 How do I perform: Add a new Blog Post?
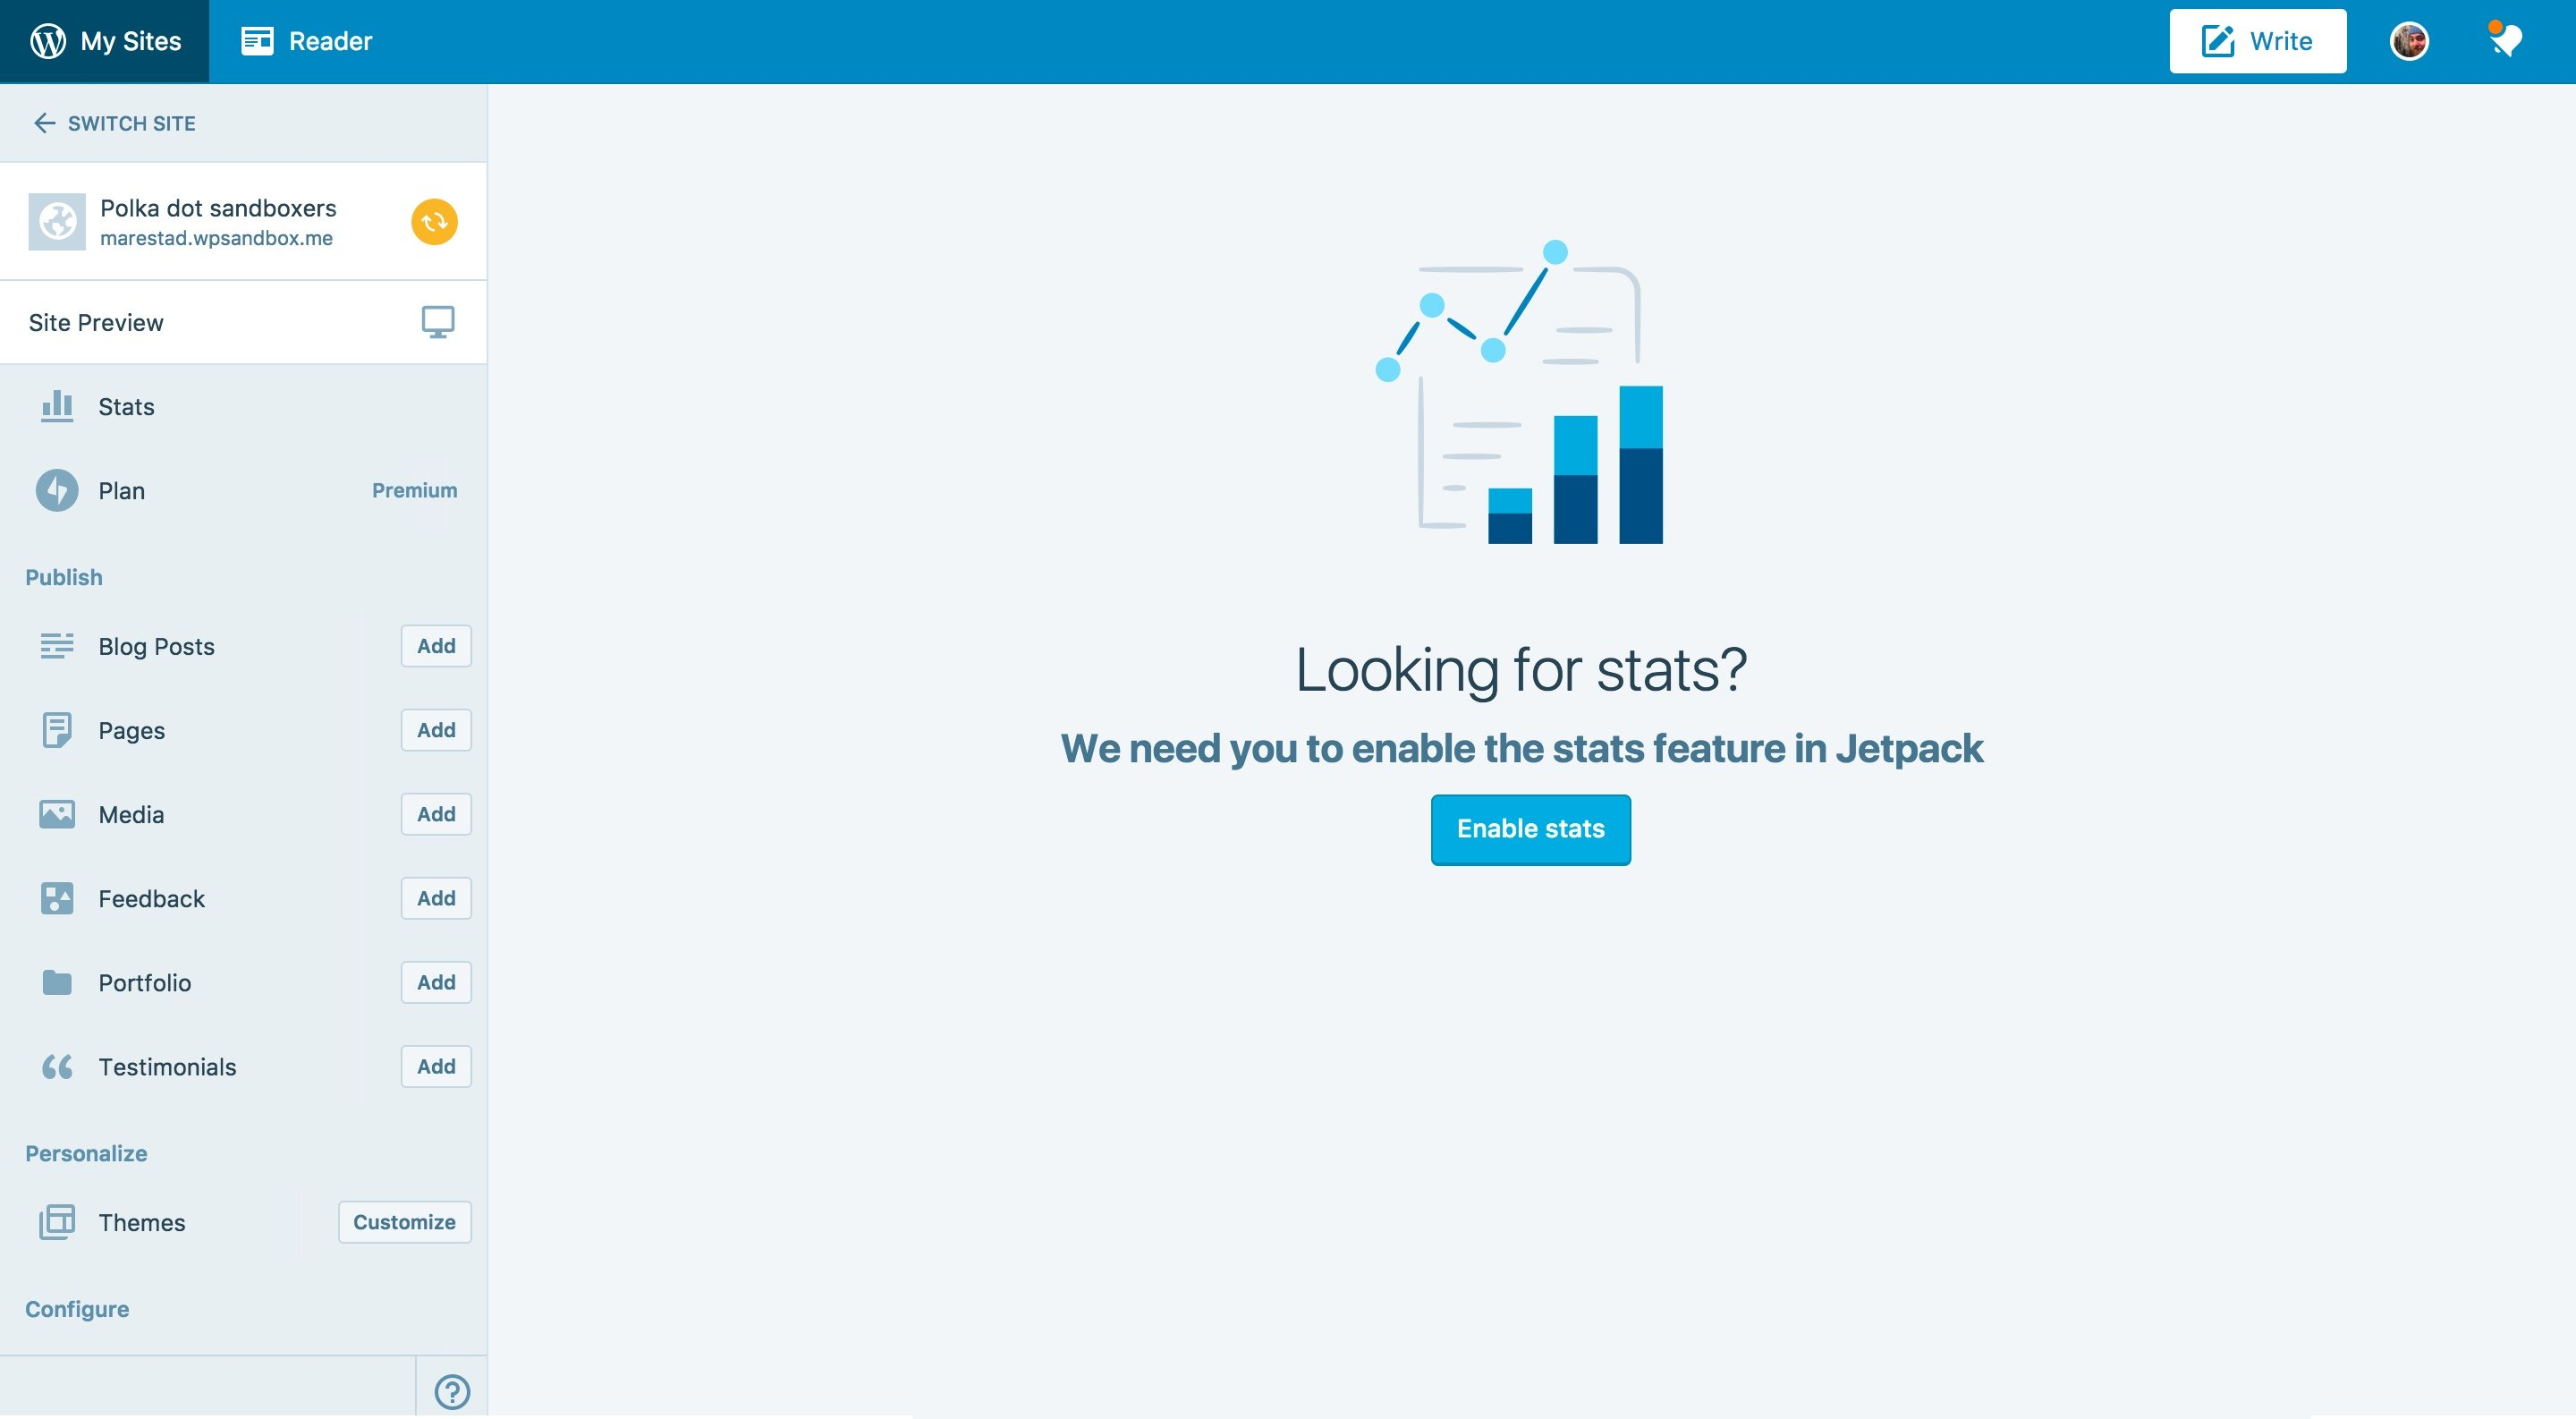[x=436, y=646]
